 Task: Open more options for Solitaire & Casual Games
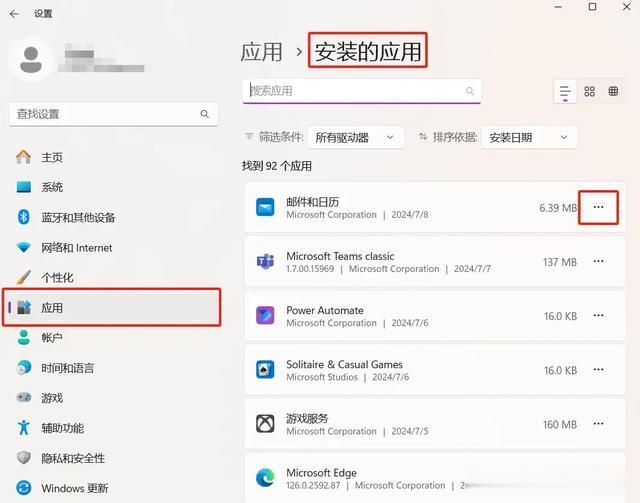598,370
